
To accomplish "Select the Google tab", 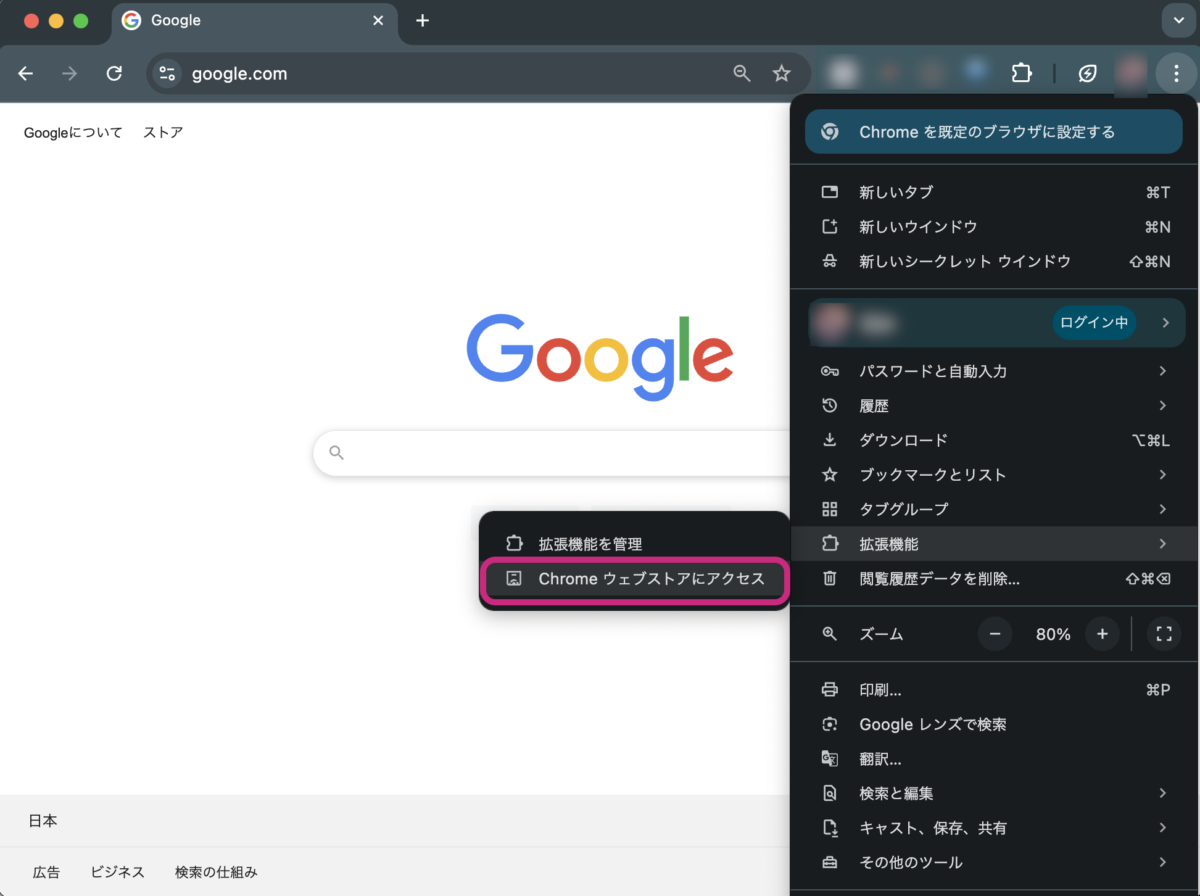I will 255,22.
